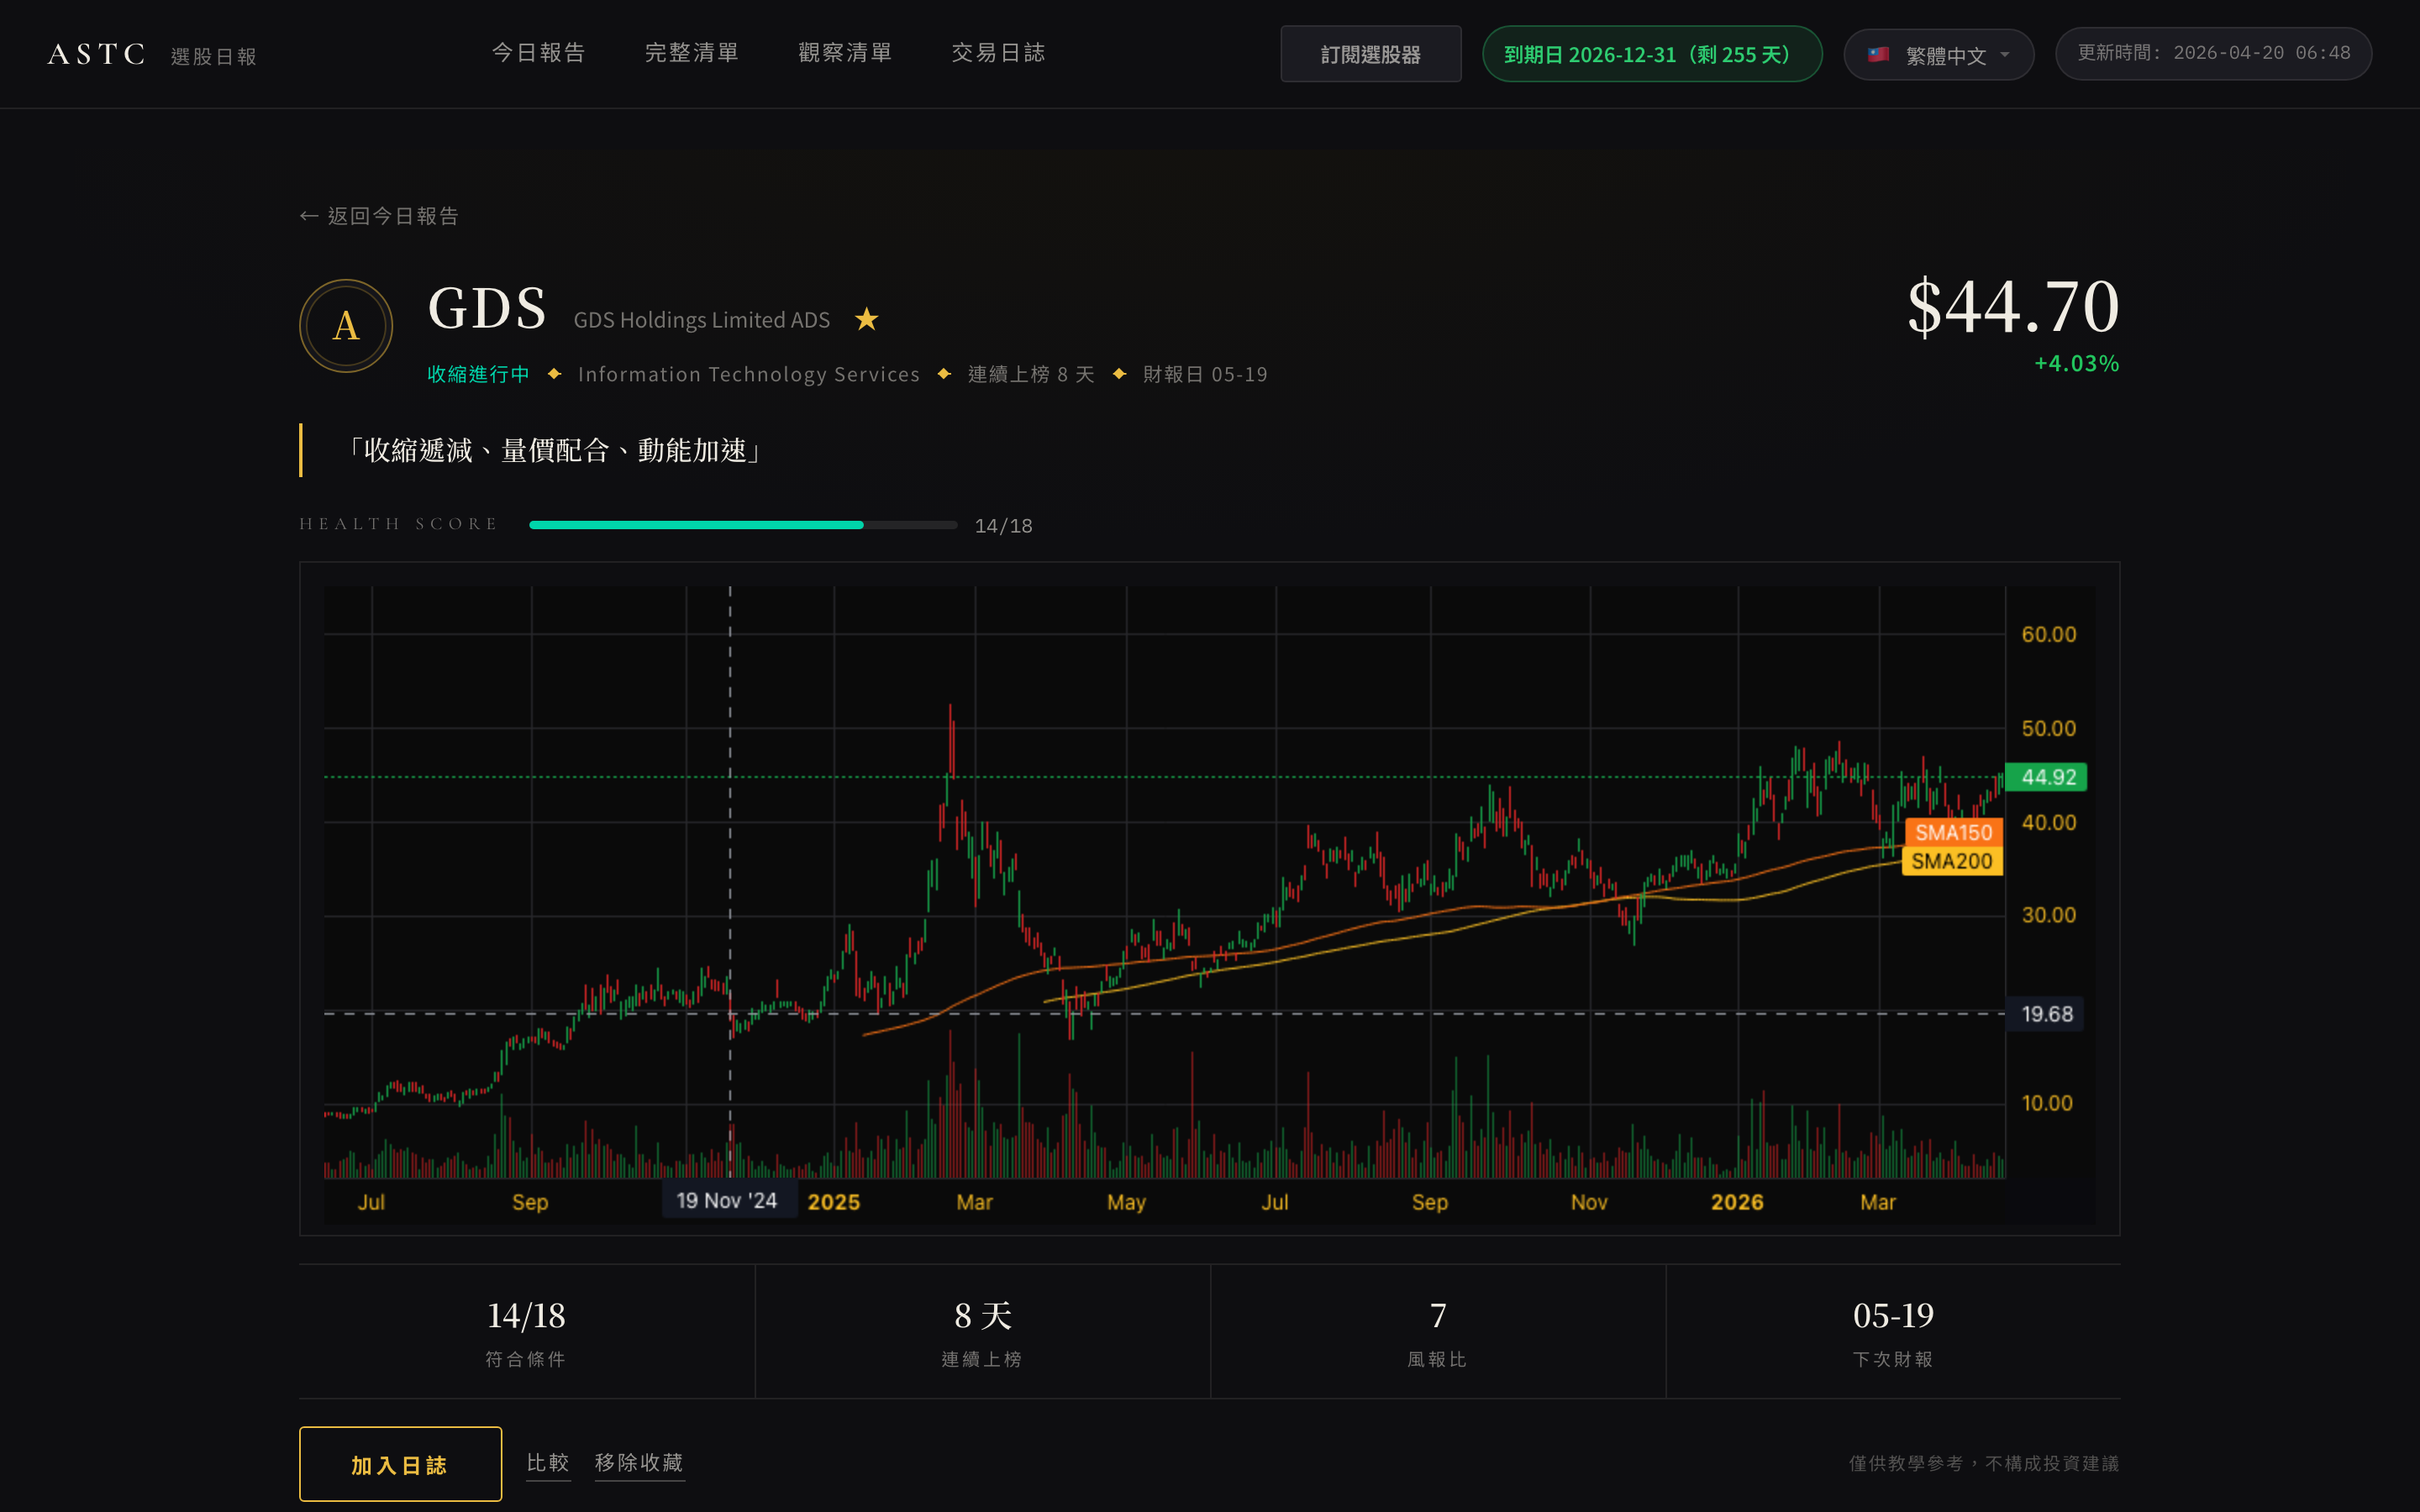Click the 更新時間 2026-04-20 timestamp pill

coord(2213,53)
